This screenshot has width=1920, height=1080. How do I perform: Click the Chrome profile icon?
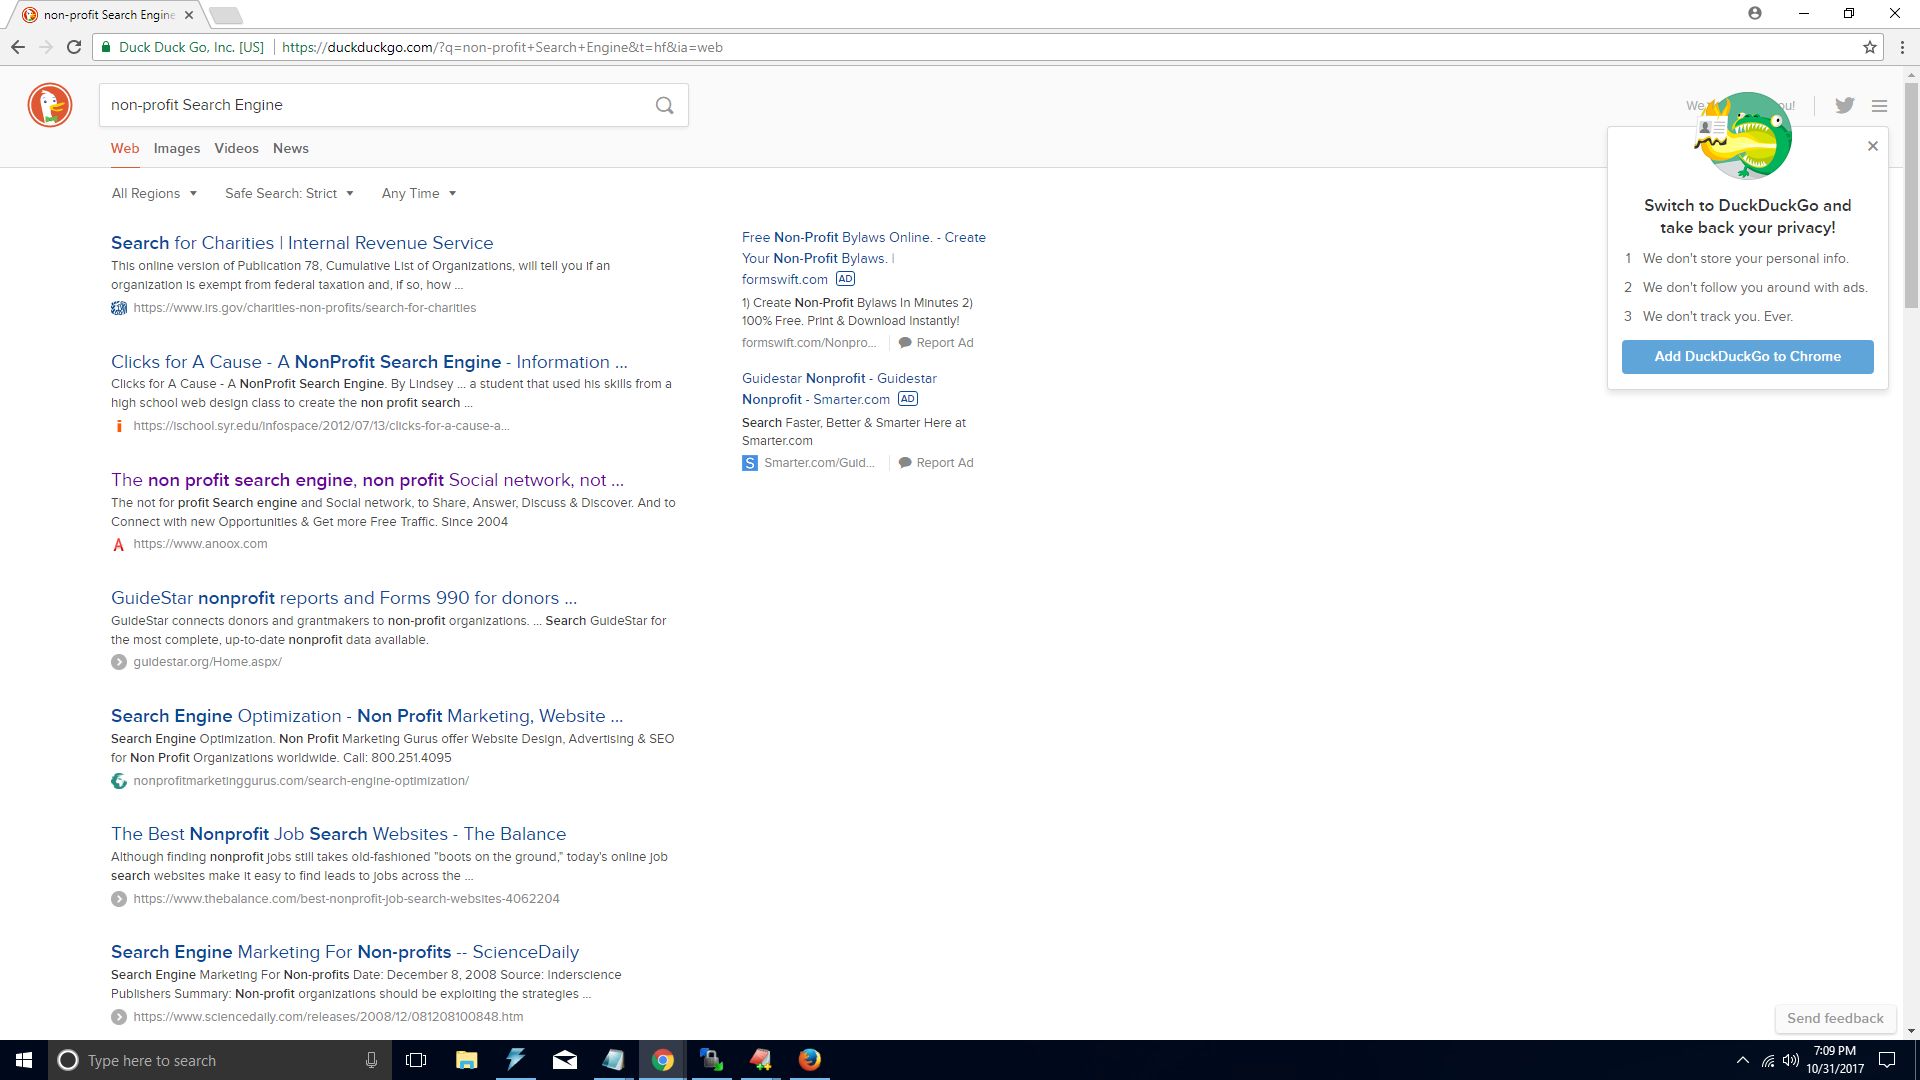point(1755,13)
